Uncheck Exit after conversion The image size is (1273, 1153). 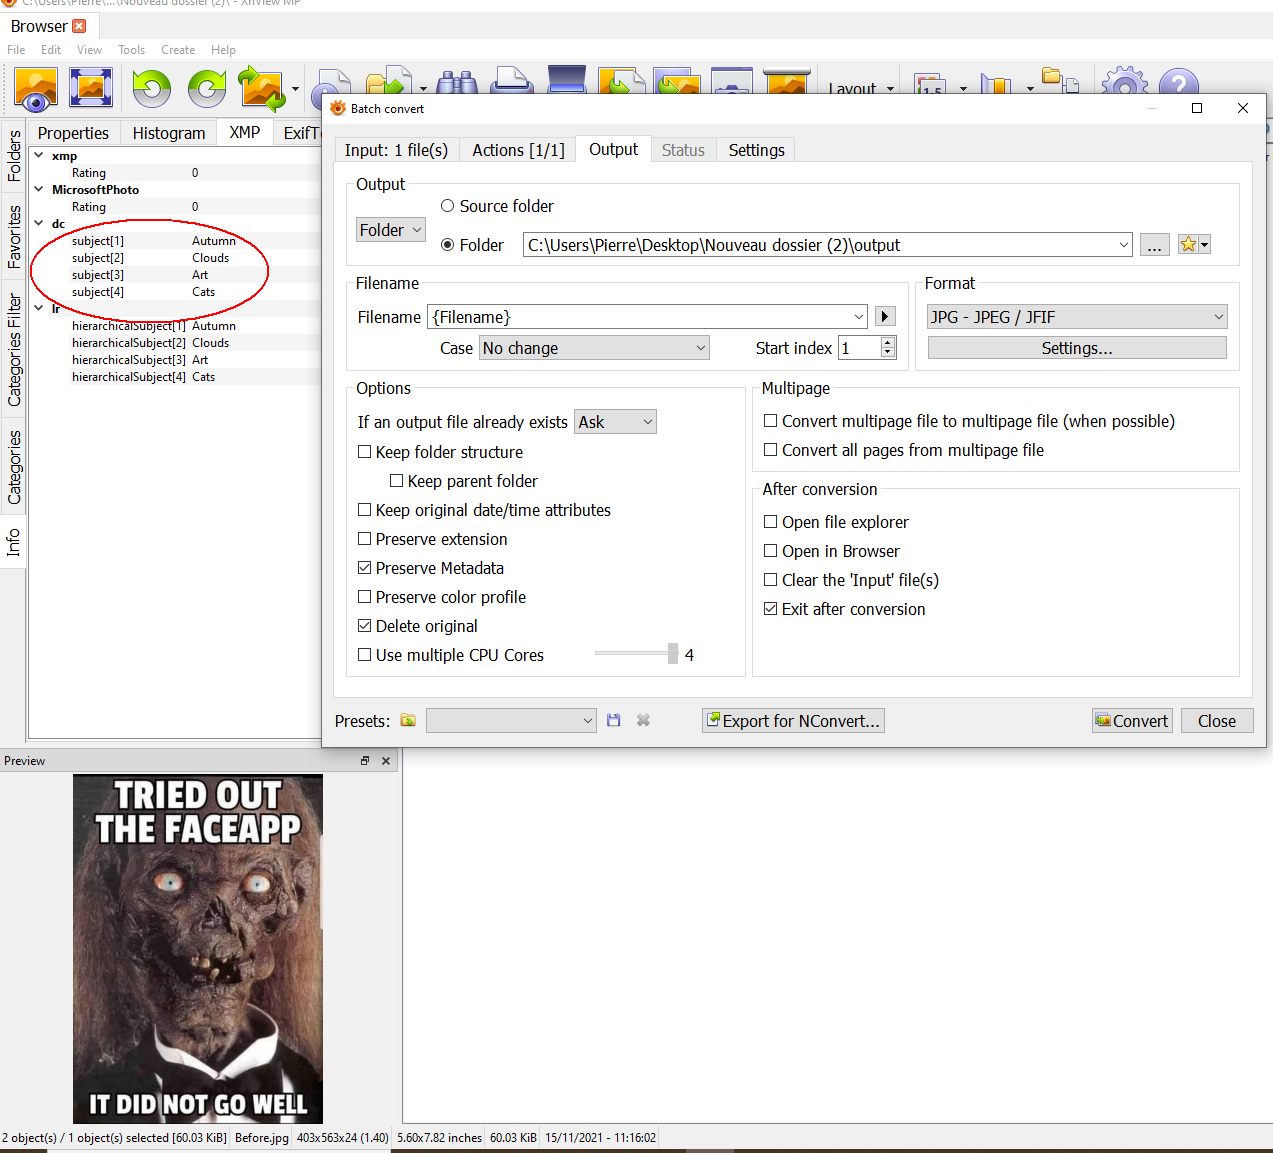[771, 609]
